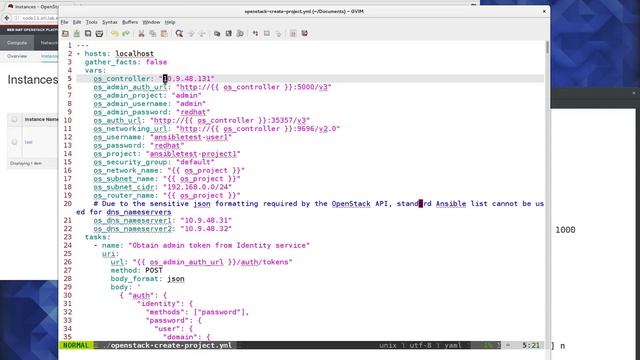Viewport: 640px width, 360px height.
Task: Click the Jump to tag toolbar icon
Action: [x=278, y=33]
